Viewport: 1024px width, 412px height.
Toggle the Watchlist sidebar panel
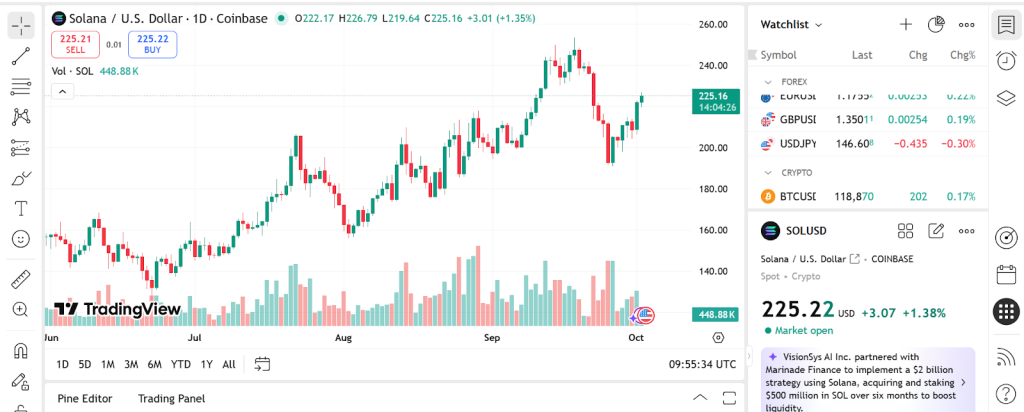click(x=1006, y=26)
